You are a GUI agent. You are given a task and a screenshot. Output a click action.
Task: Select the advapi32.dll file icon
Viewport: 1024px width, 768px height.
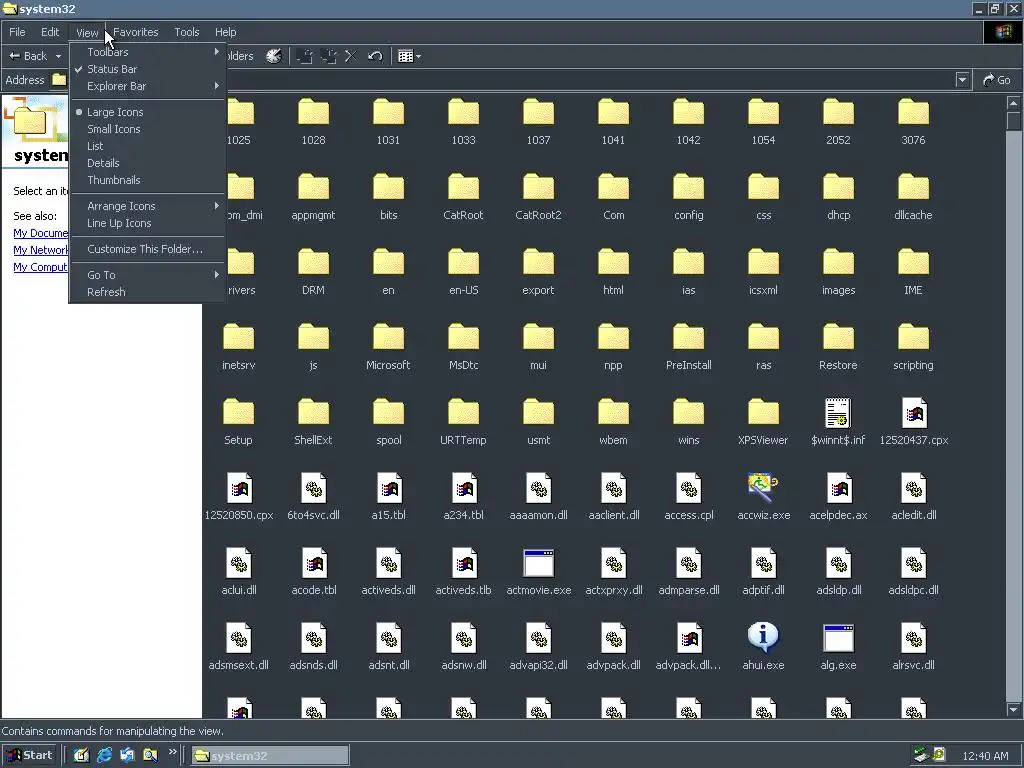(x=538, y=637)
